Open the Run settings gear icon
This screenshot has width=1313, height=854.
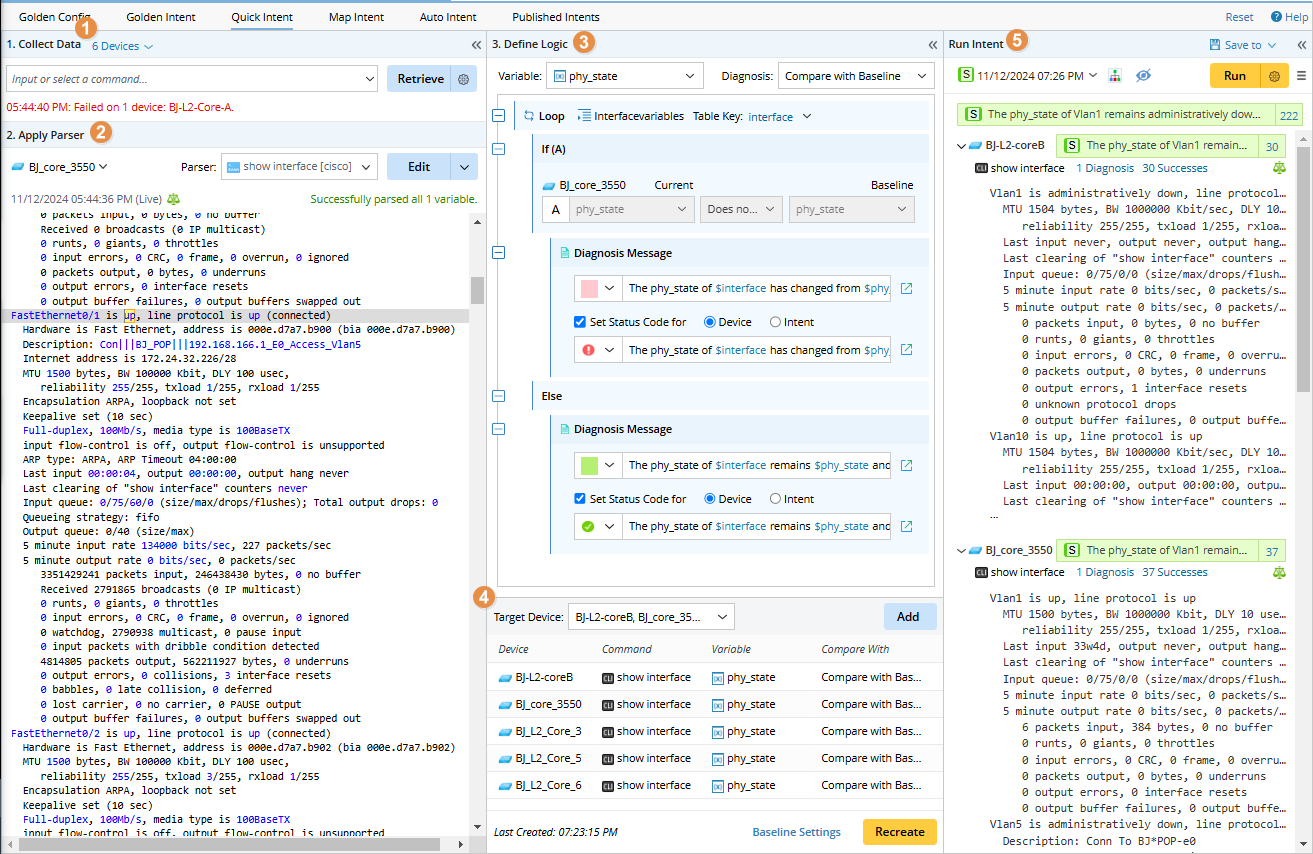pos(1274,76)
